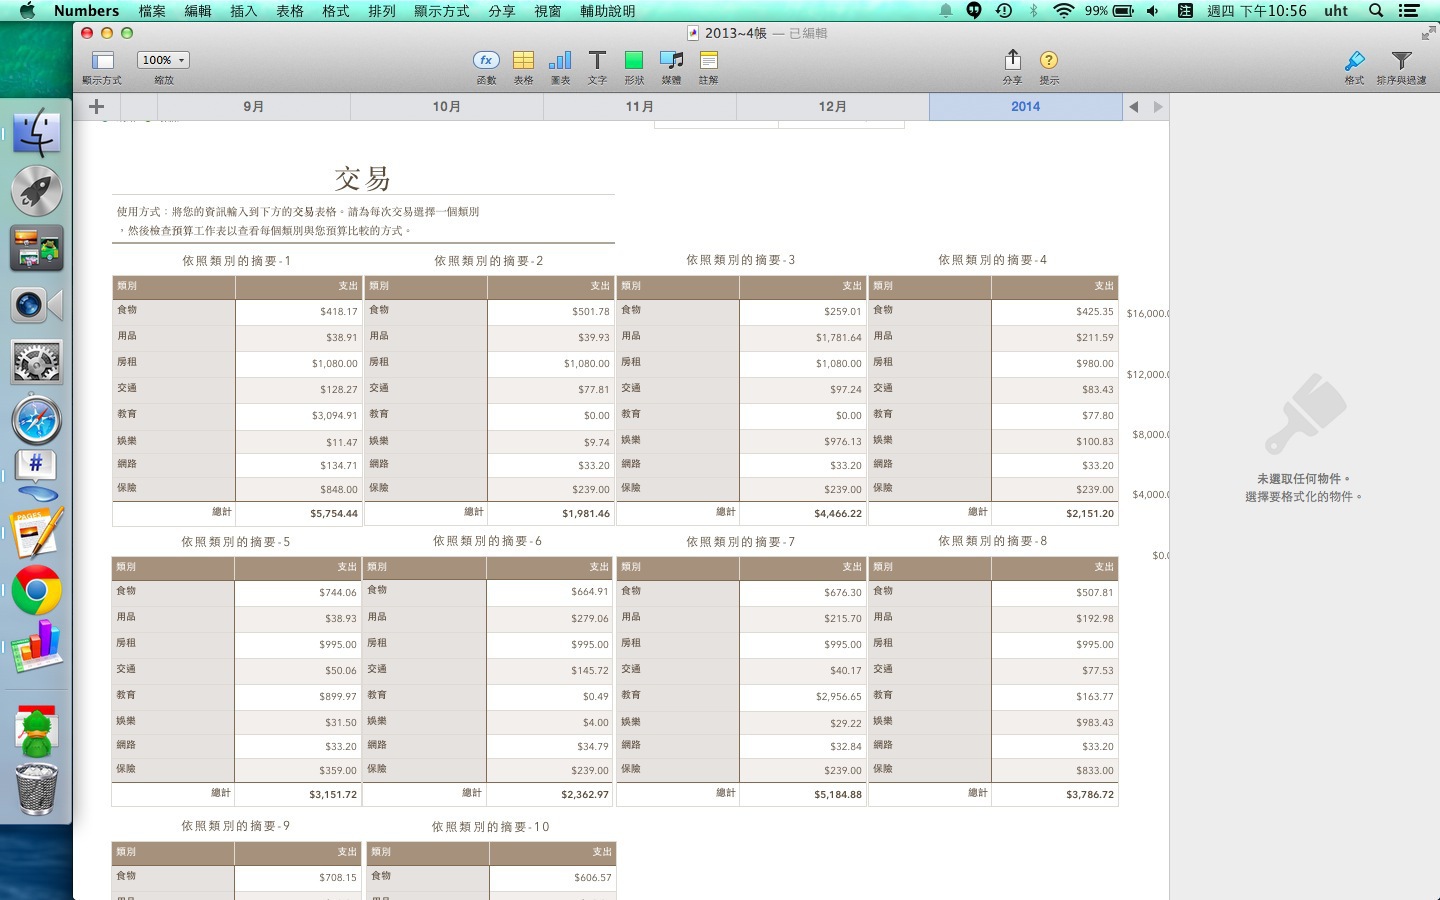The width and height of the screenshot is (1440, 900).
Task: Click the Time Machine menu bar icon
Action: pyautogui.click(x=1004, y=11)
